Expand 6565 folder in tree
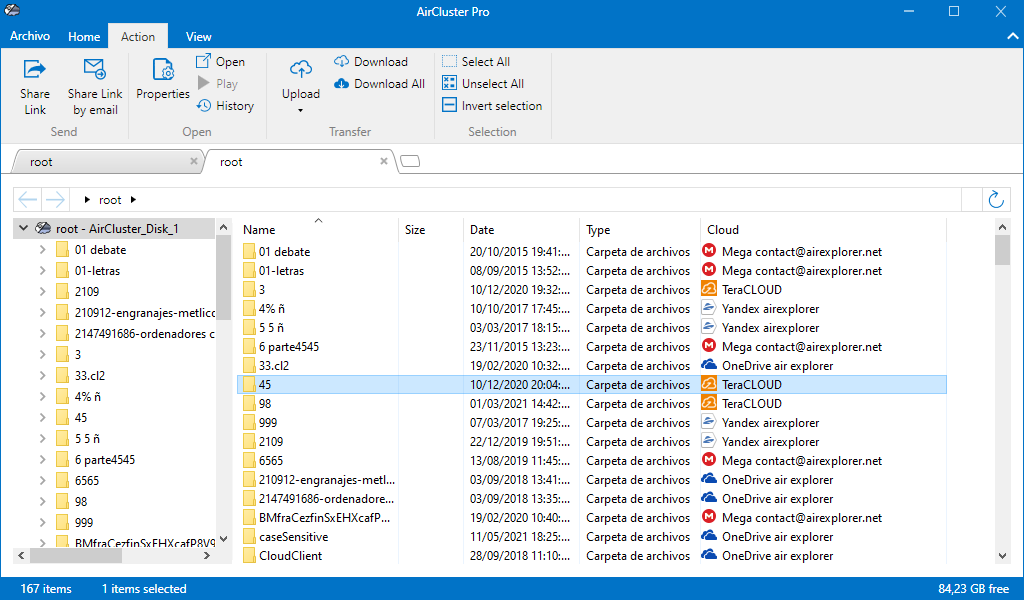 (42, 481)
